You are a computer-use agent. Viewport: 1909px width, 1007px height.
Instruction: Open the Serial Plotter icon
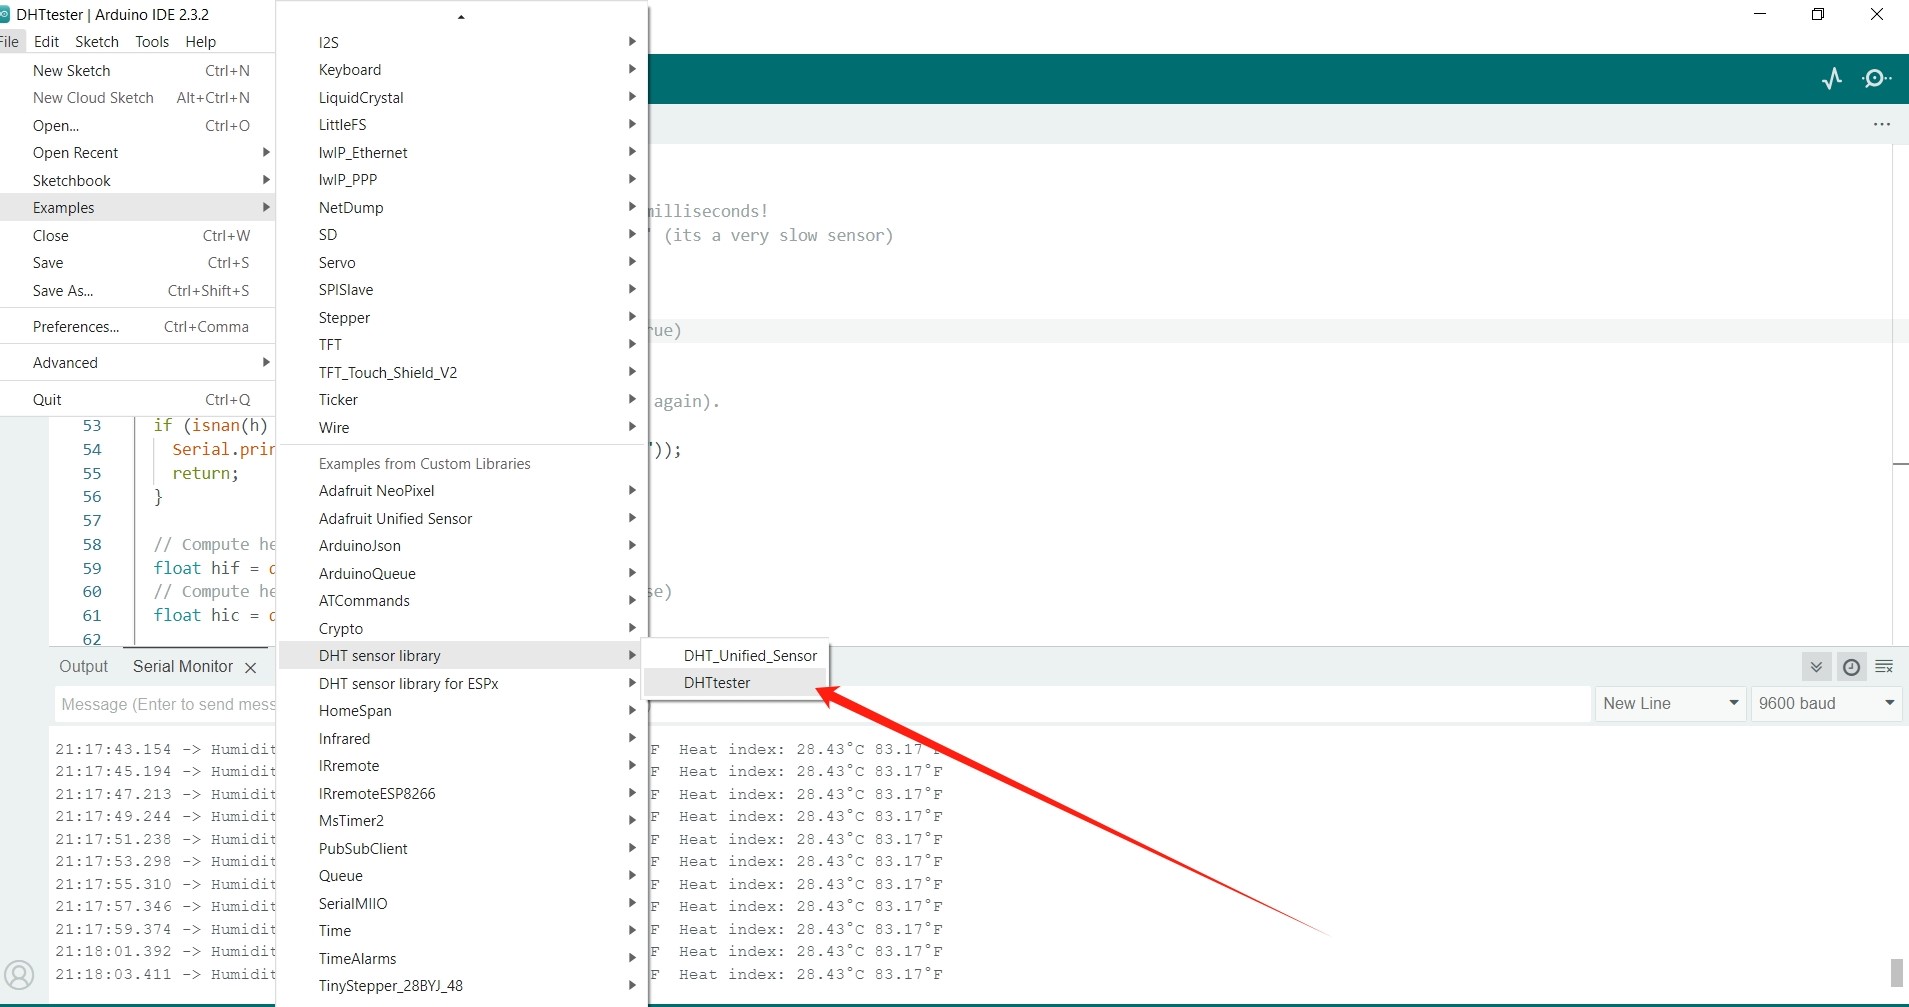click(x=1832, y=79)
